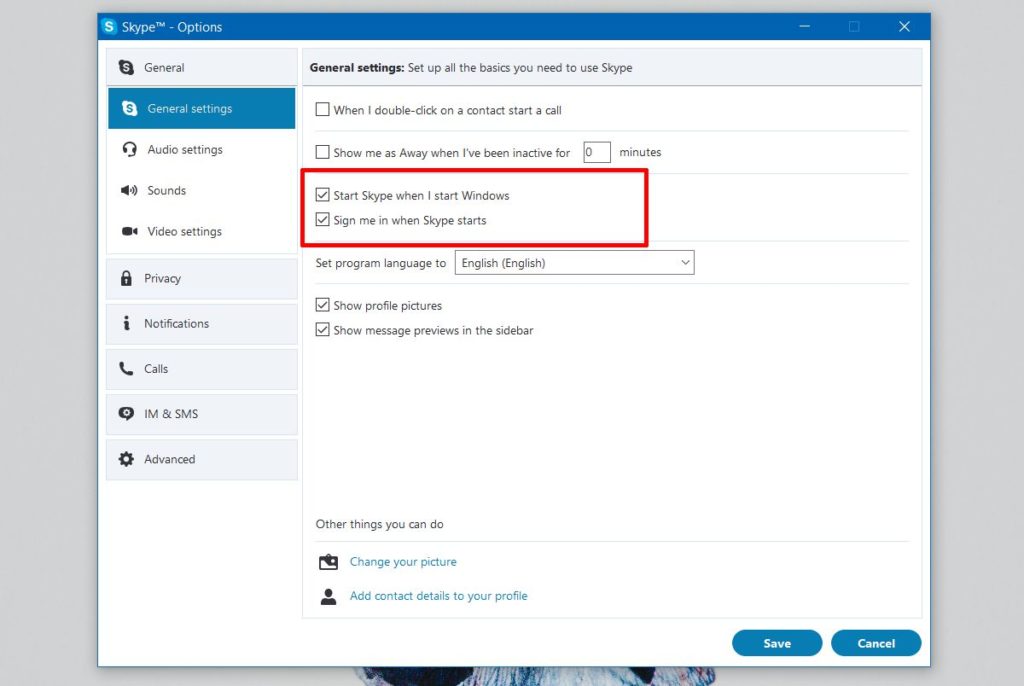Open the program language dropdown
The width and height of the screenshot is (1024, 686).
tap(686, 262)
